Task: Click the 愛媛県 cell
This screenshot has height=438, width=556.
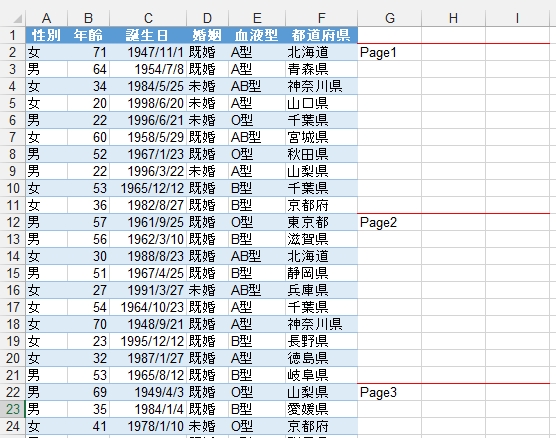Action: [322, 409]
